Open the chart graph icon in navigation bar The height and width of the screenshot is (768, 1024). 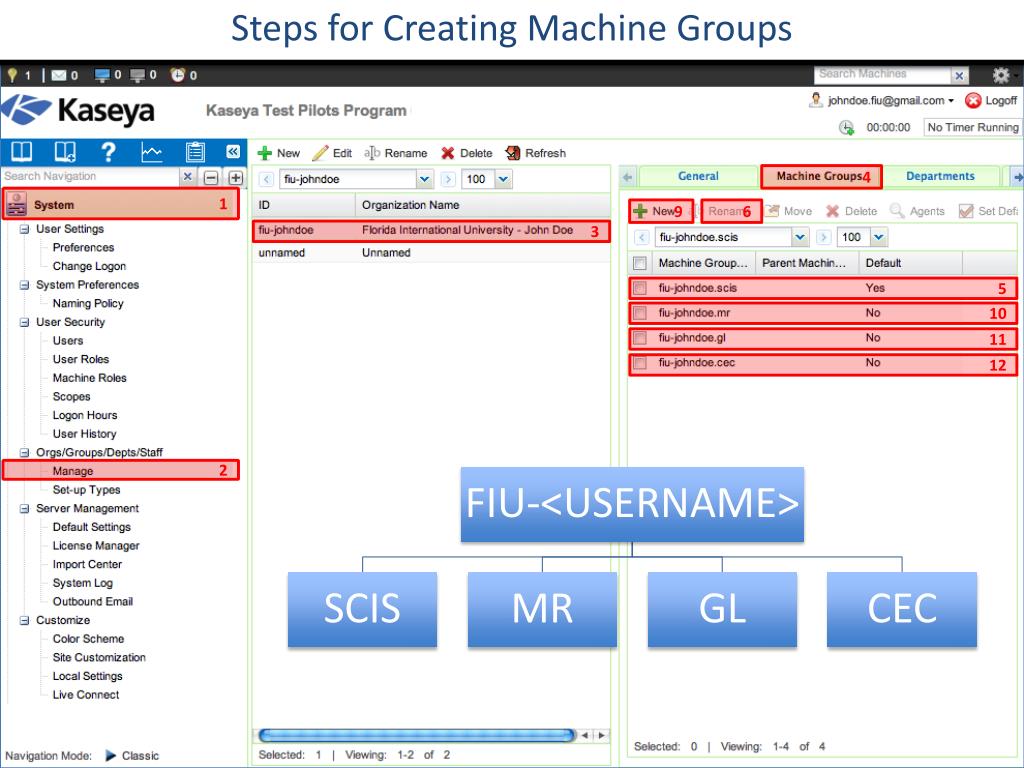click(151, 152)
